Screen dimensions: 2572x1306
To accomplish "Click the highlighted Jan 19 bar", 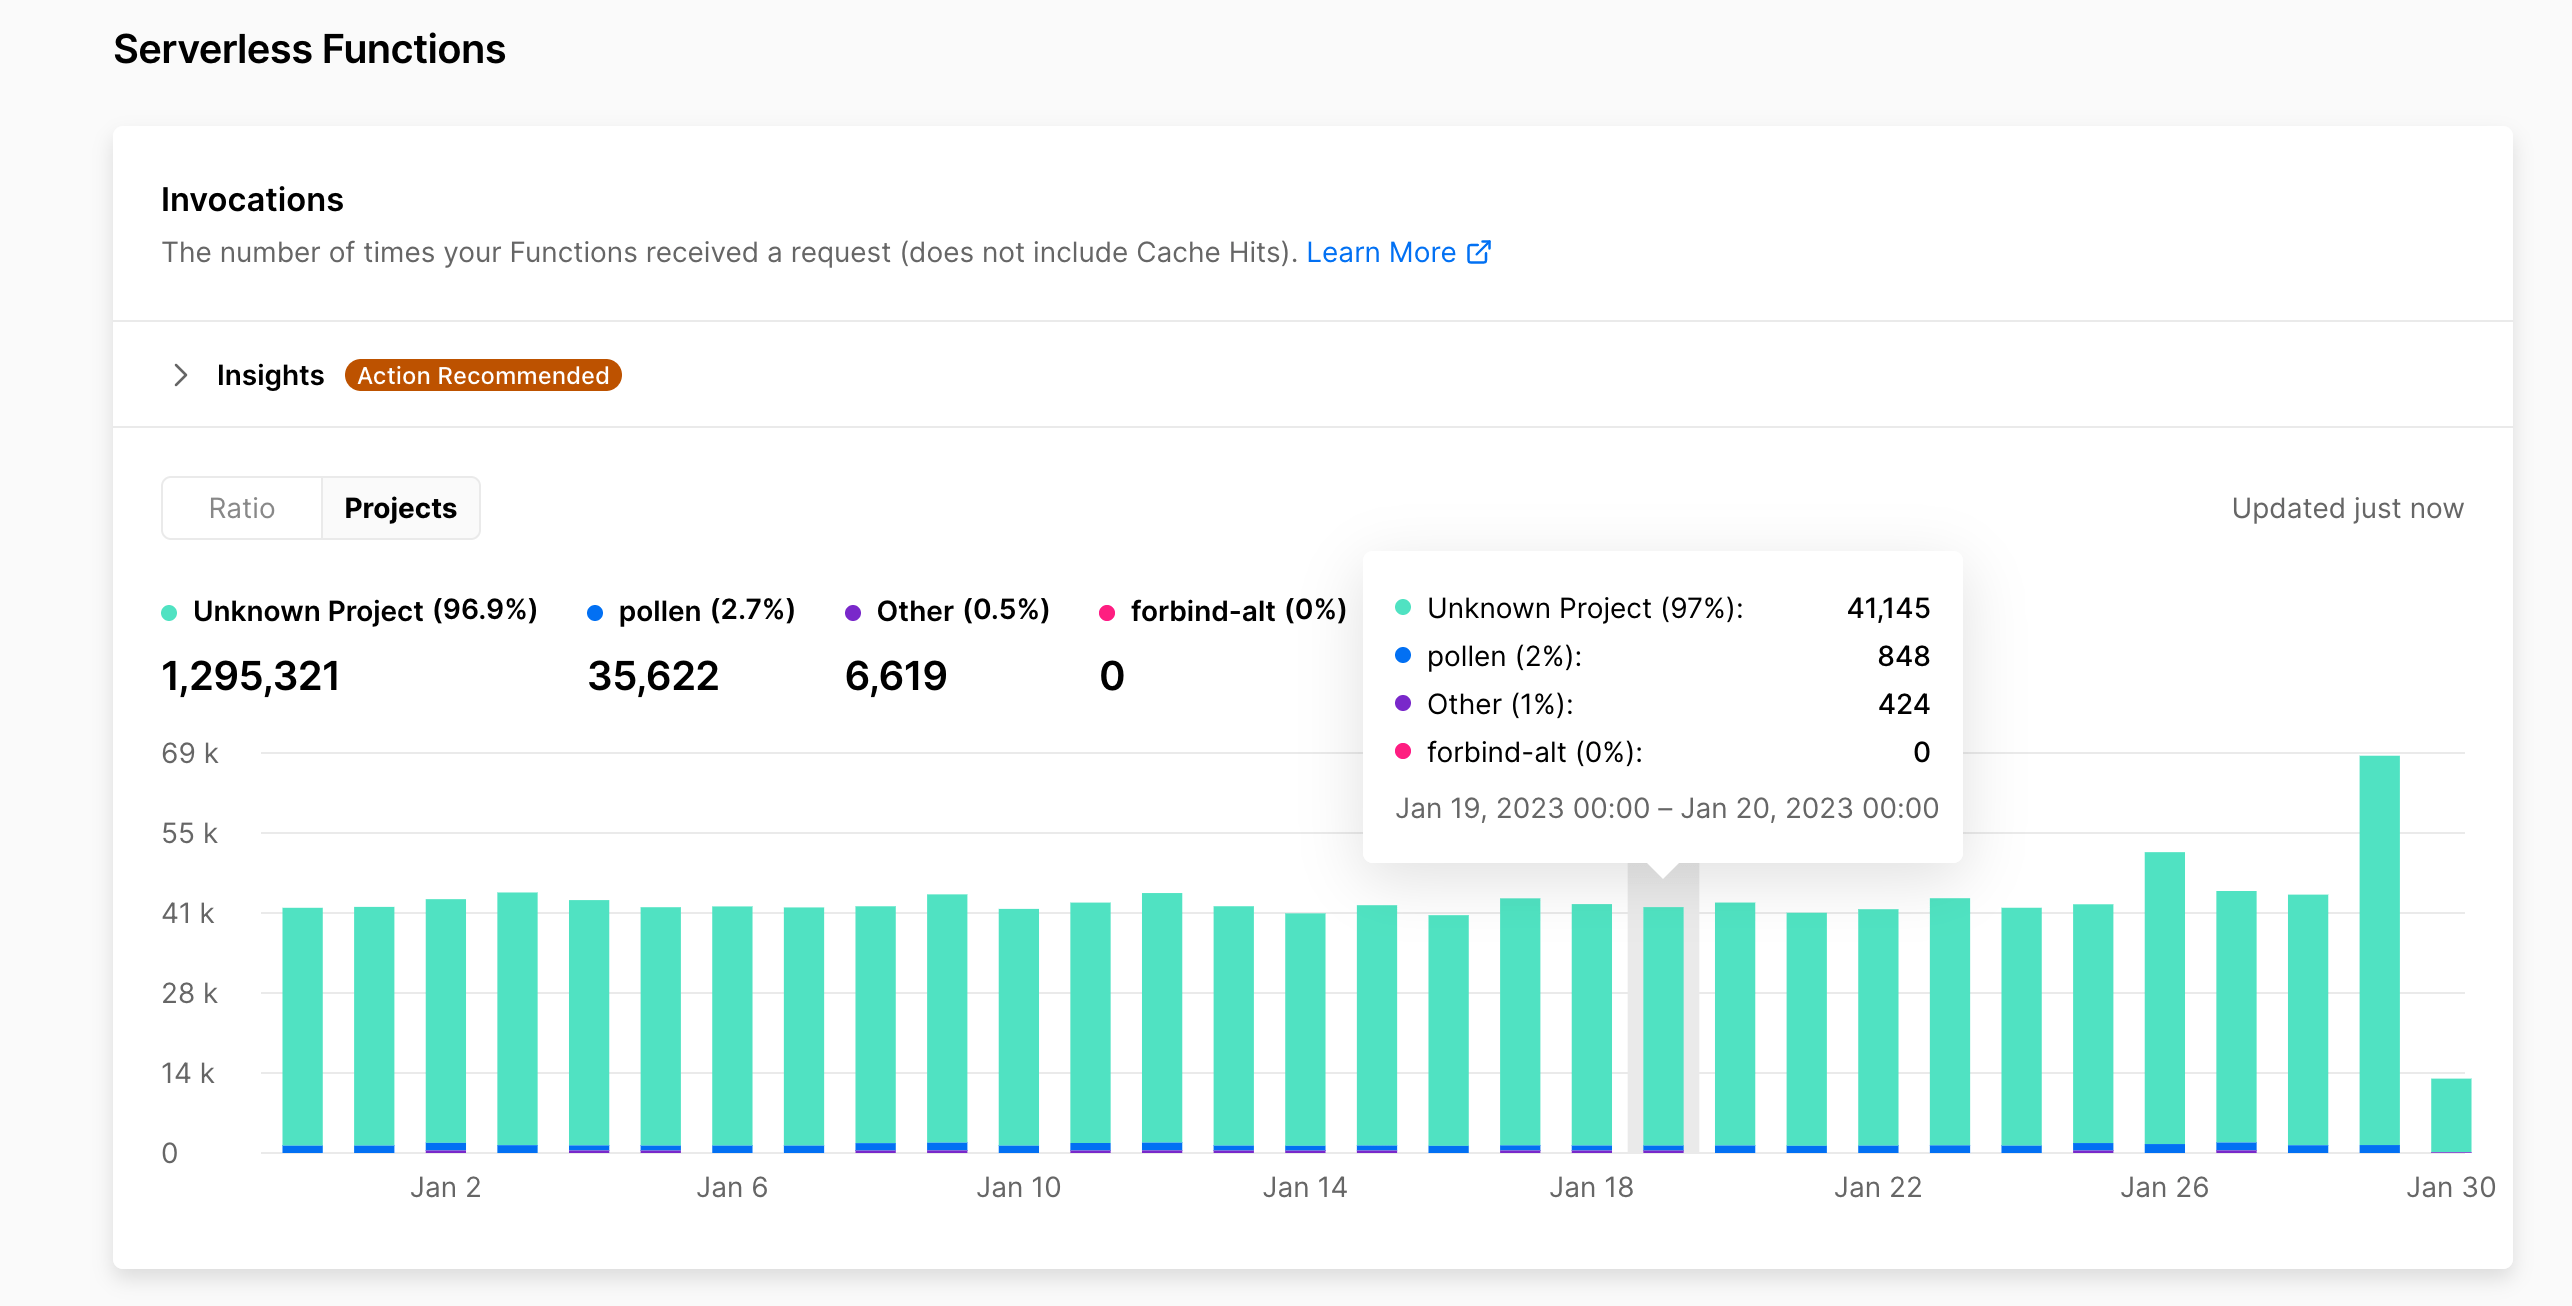I will coord(1663,1030).
